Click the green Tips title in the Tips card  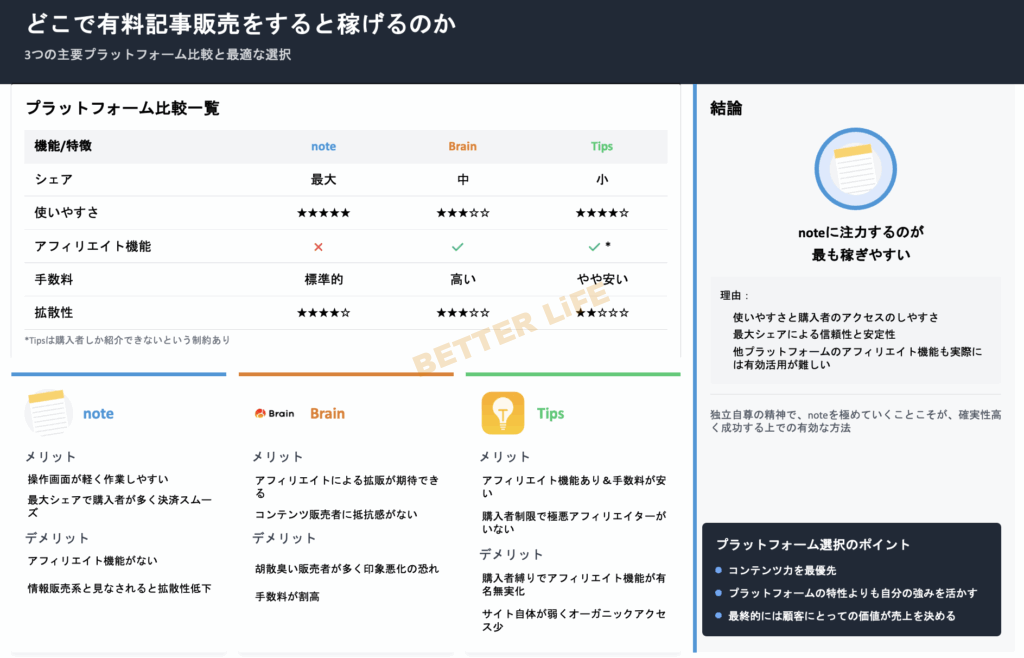click(x=550, y=413)
